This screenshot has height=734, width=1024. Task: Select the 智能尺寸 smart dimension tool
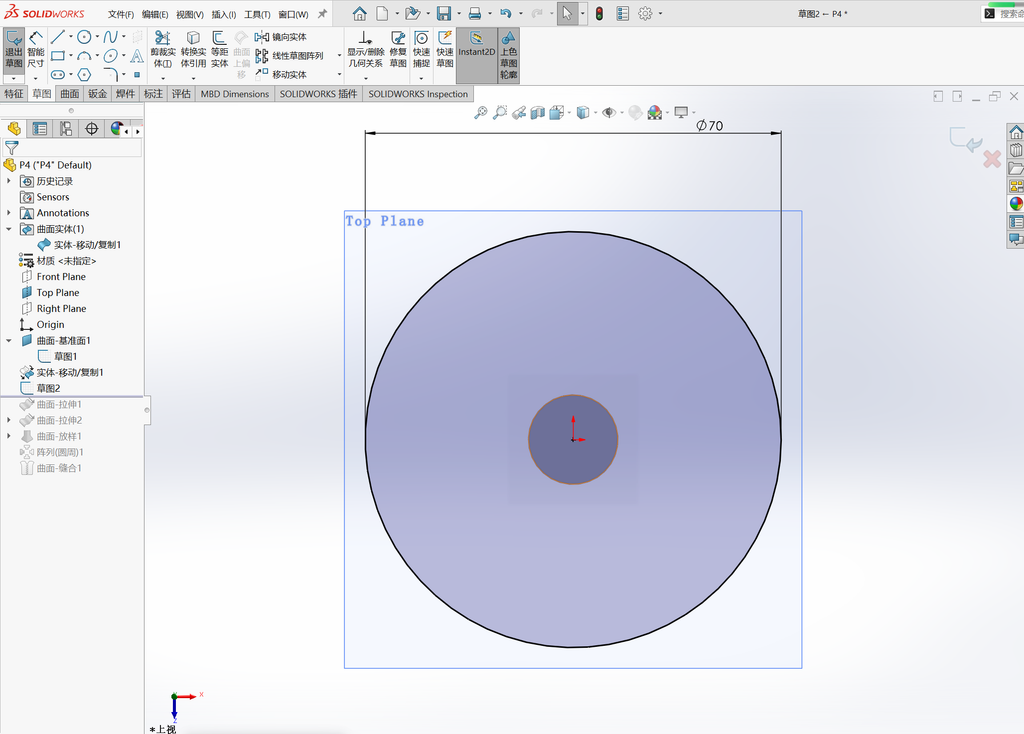35,50
